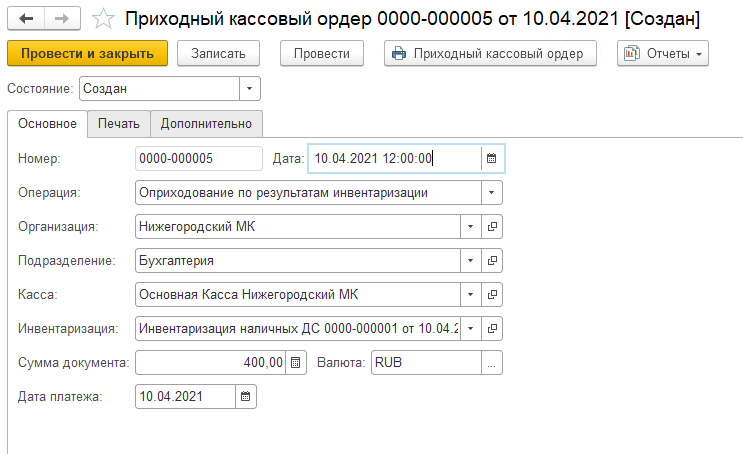This screenshot has height=454, width=743.
Task: Open Организация record with open icon
Action: point(492,227)
